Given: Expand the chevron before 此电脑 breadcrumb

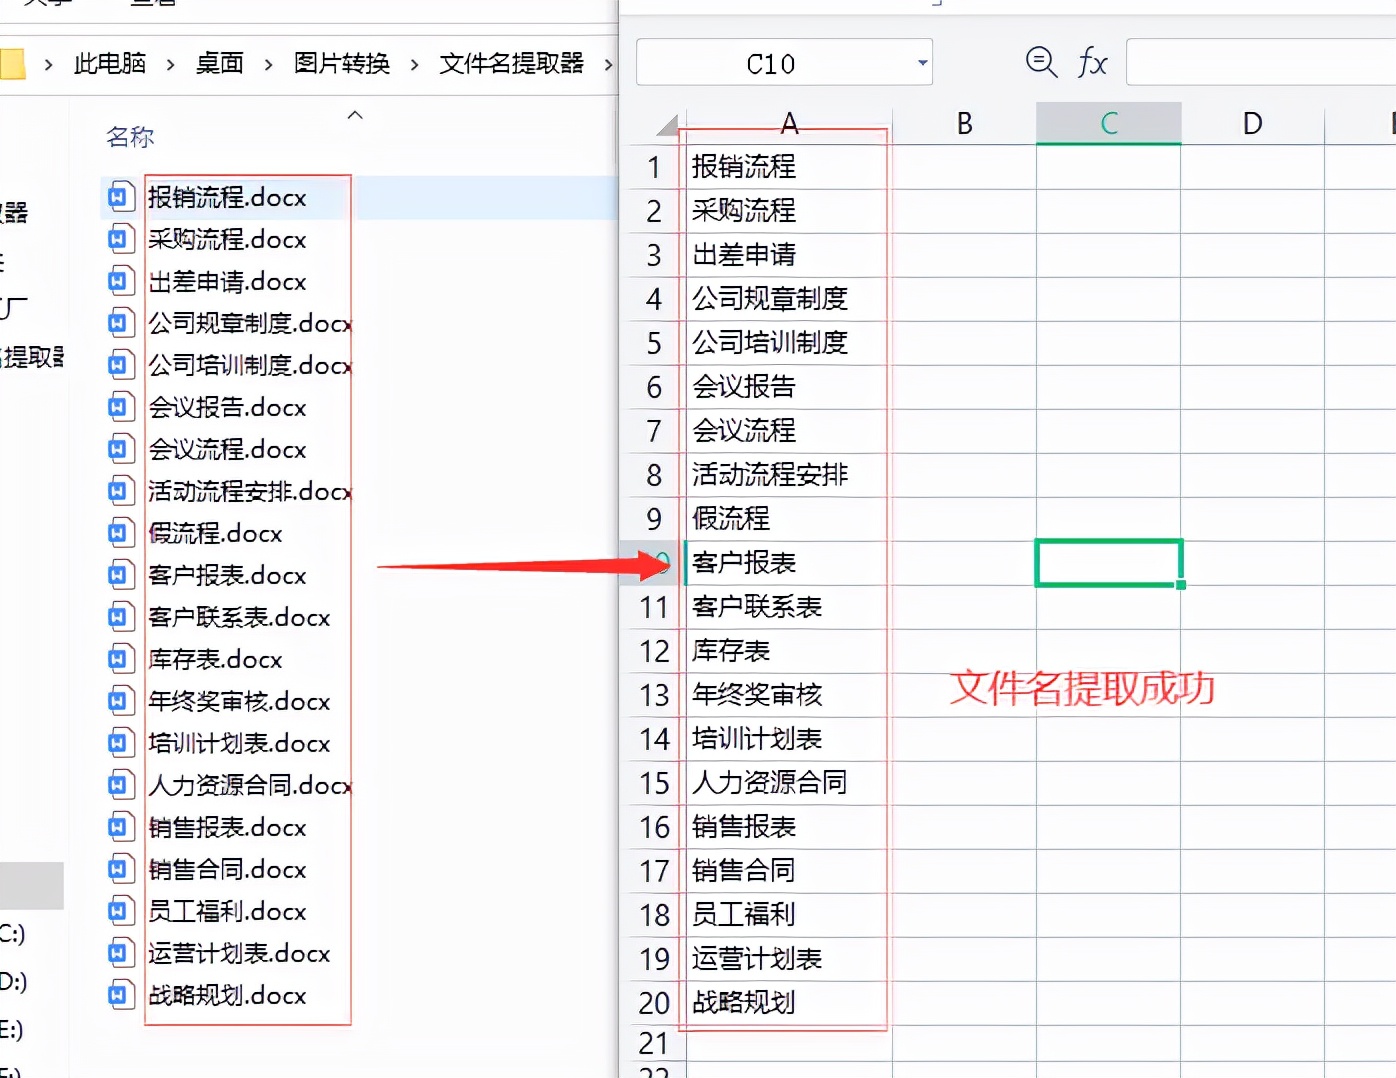Looking at the screenshot, I should click(48, 65).
